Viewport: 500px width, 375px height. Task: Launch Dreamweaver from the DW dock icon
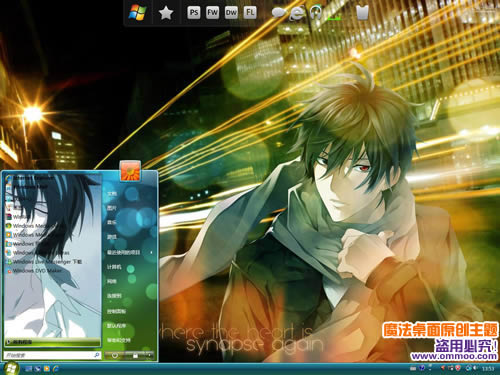tap(231, 13)
